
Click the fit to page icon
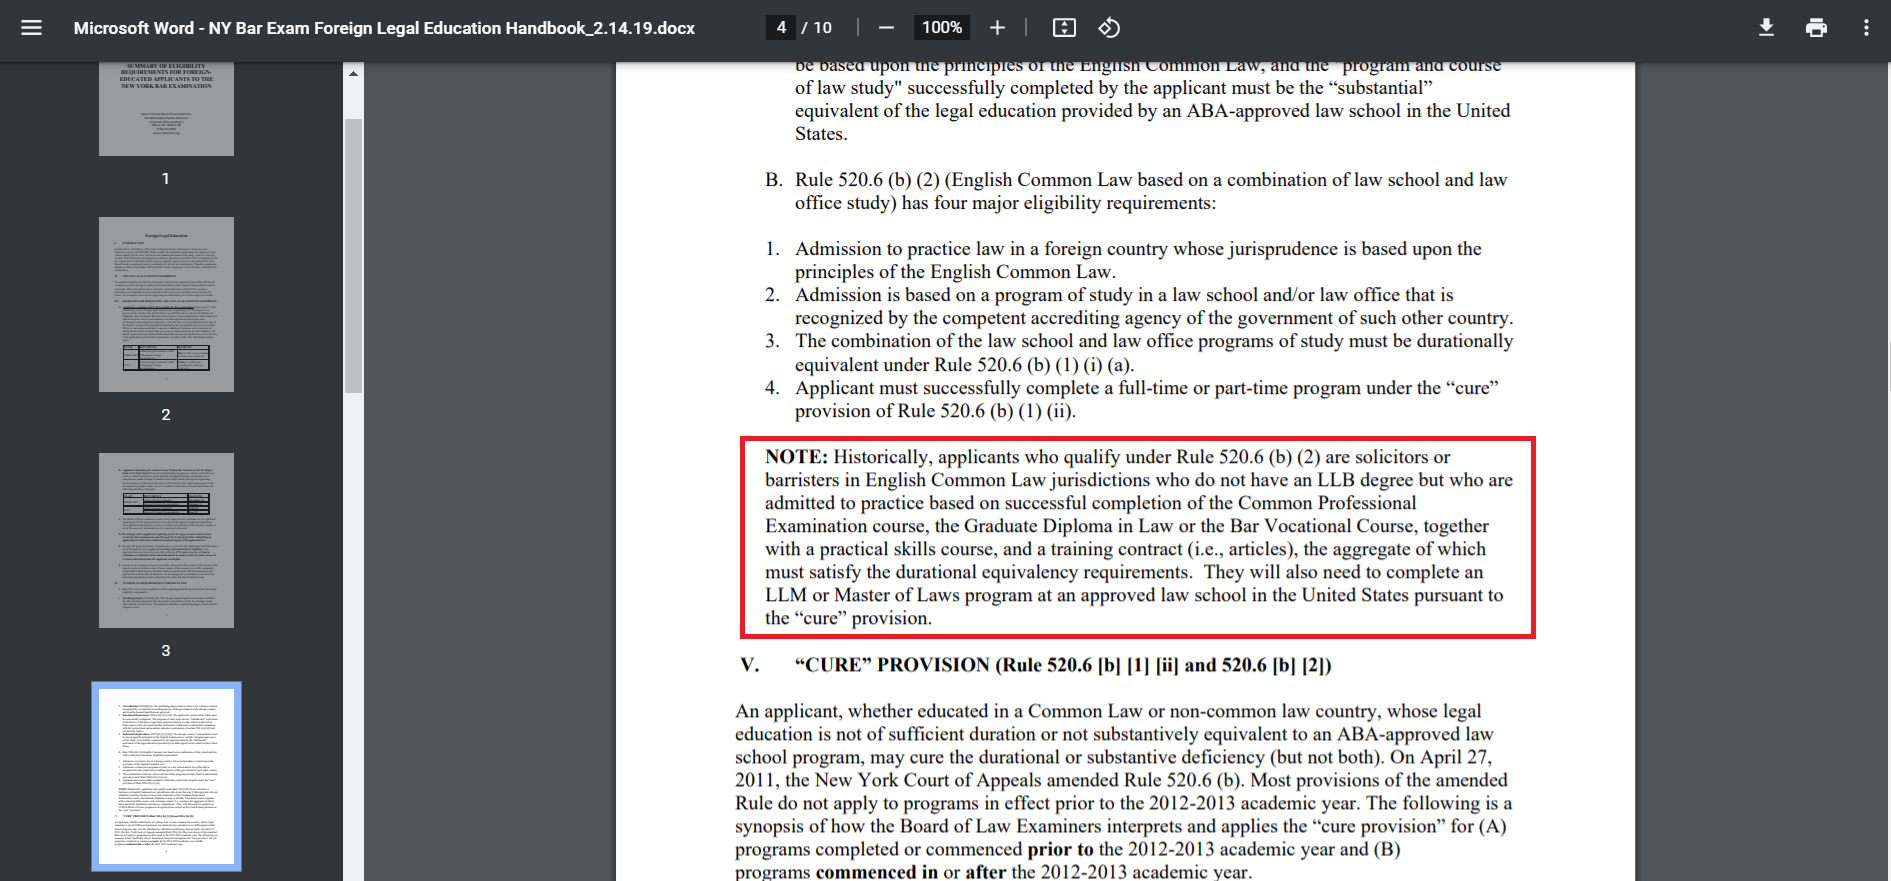pyautogui.click(x=1064, y=28)
